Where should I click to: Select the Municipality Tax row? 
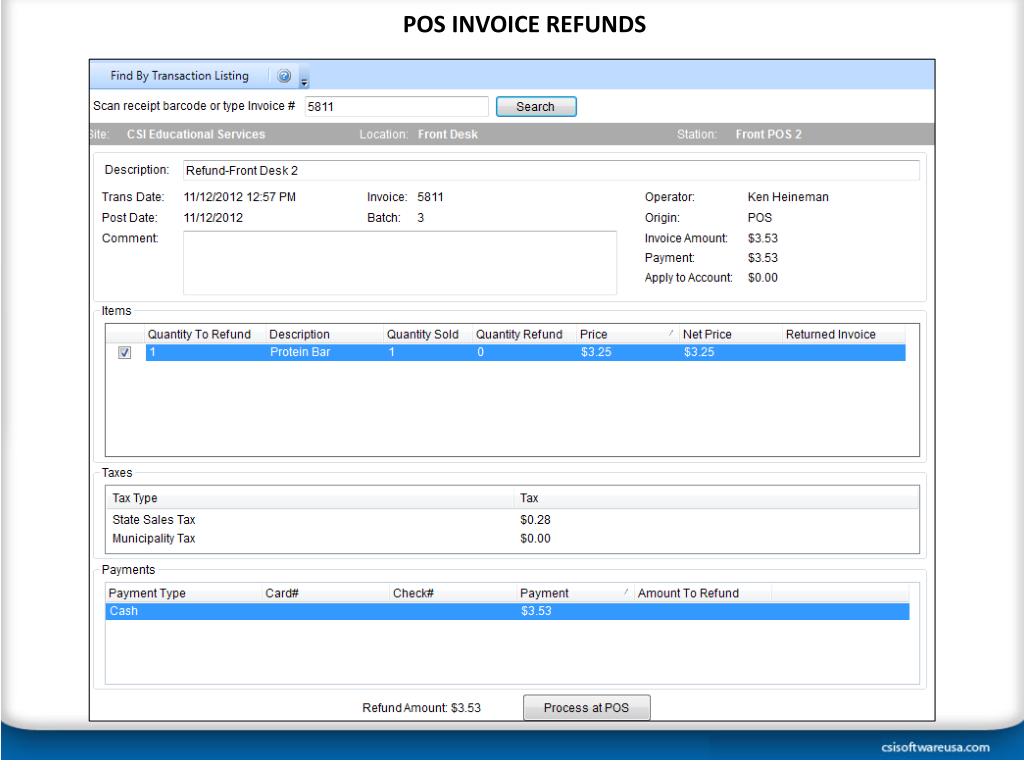click(512, 539)
